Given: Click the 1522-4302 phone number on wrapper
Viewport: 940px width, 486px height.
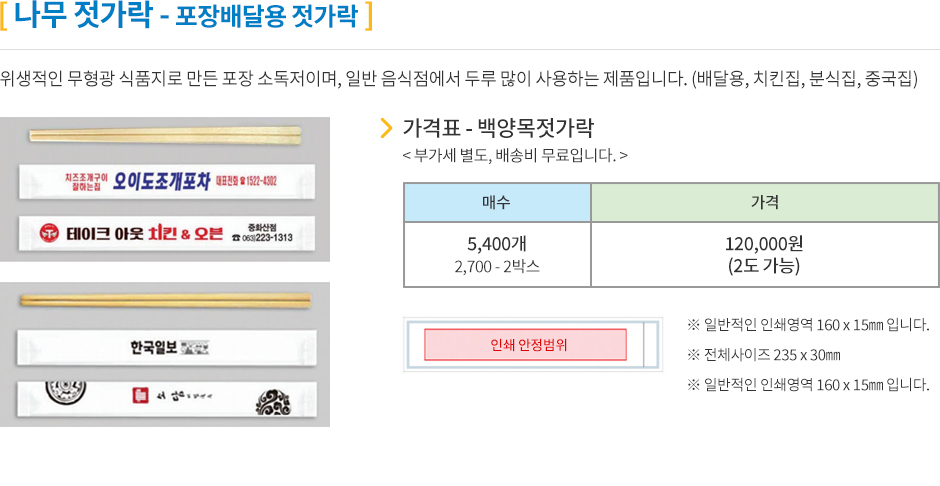Looking at the screenshot, I should coord(262,182).
